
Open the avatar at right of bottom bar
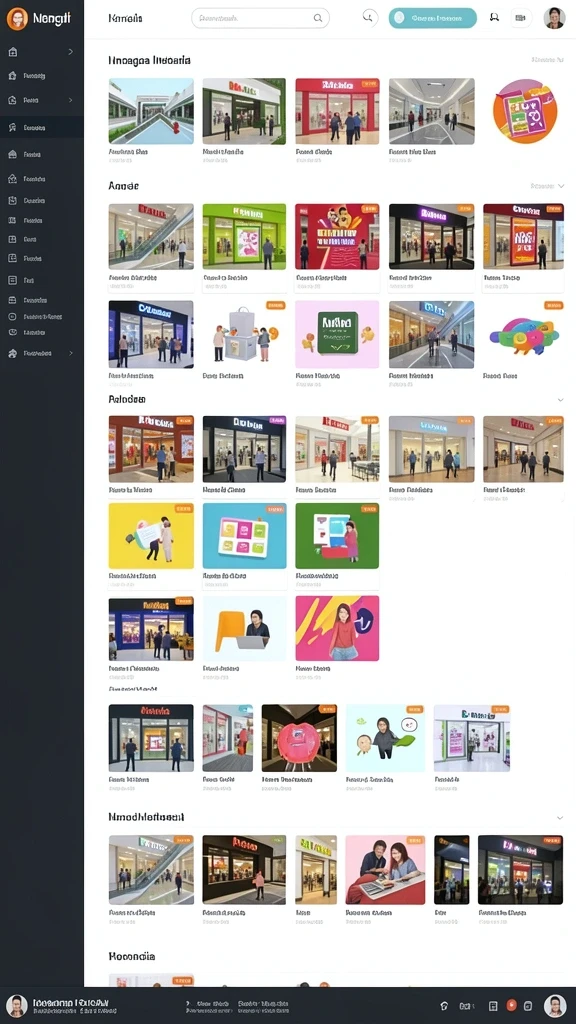(x=554, y=1006)
